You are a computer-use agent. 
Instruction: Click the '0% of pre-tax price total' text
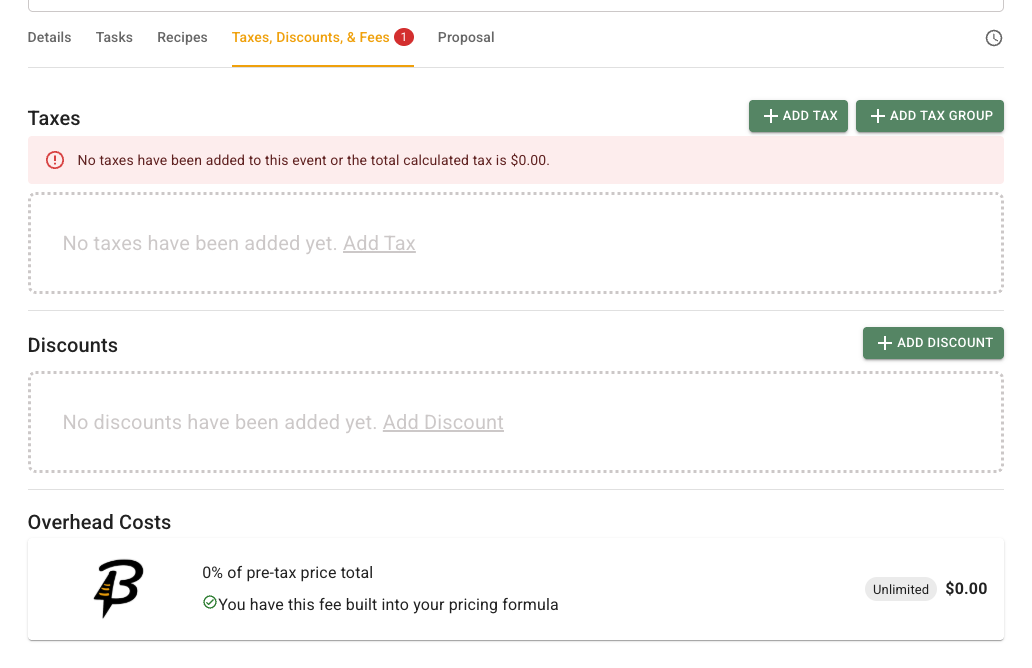(x=288, y=573)
